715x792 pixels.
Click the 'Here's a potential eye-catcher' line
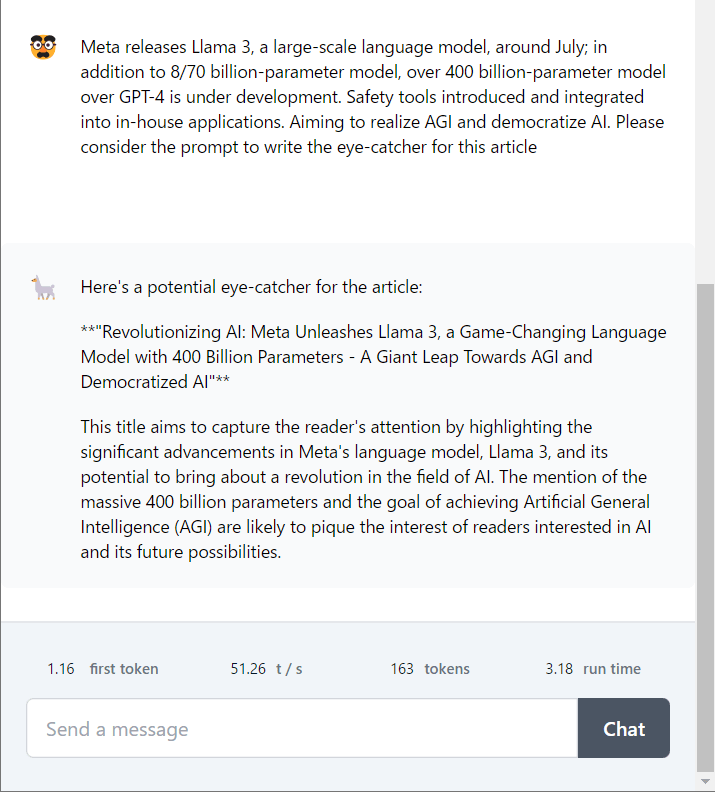click(252, 288)
